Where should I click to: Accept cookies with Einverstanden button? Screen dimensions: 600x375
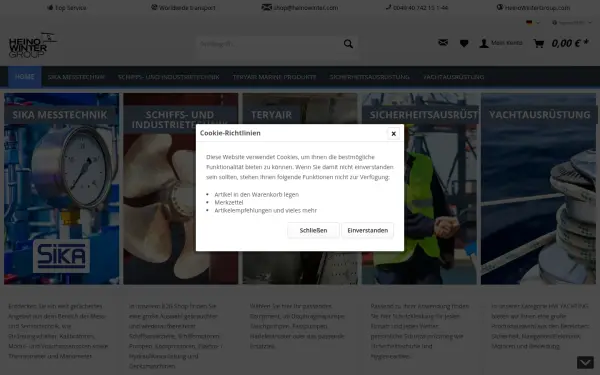click(367, 230)
